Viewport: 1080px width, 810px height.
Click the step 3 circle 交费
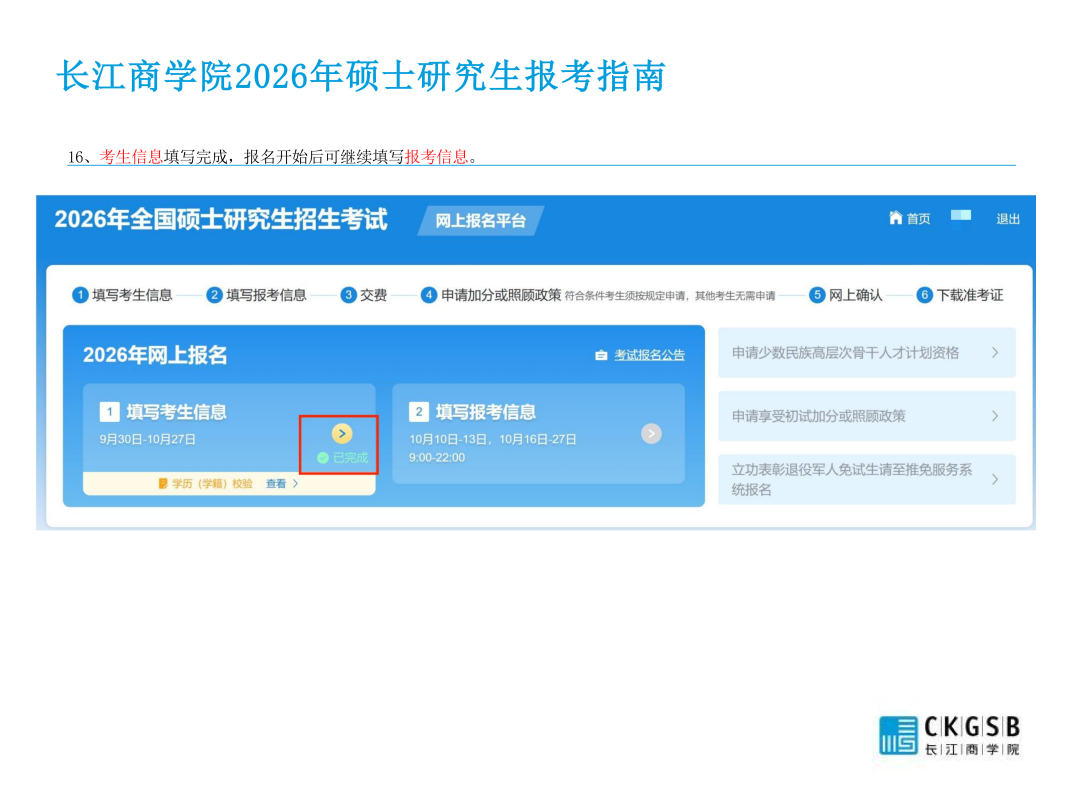348,295
